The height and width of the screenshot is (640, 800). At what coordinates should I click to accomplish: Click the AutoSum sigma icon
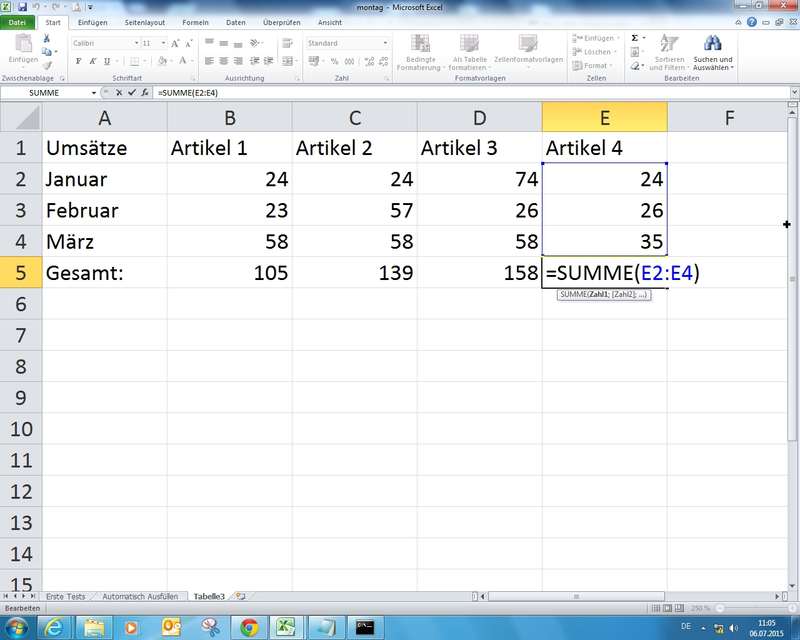[634, 38]
